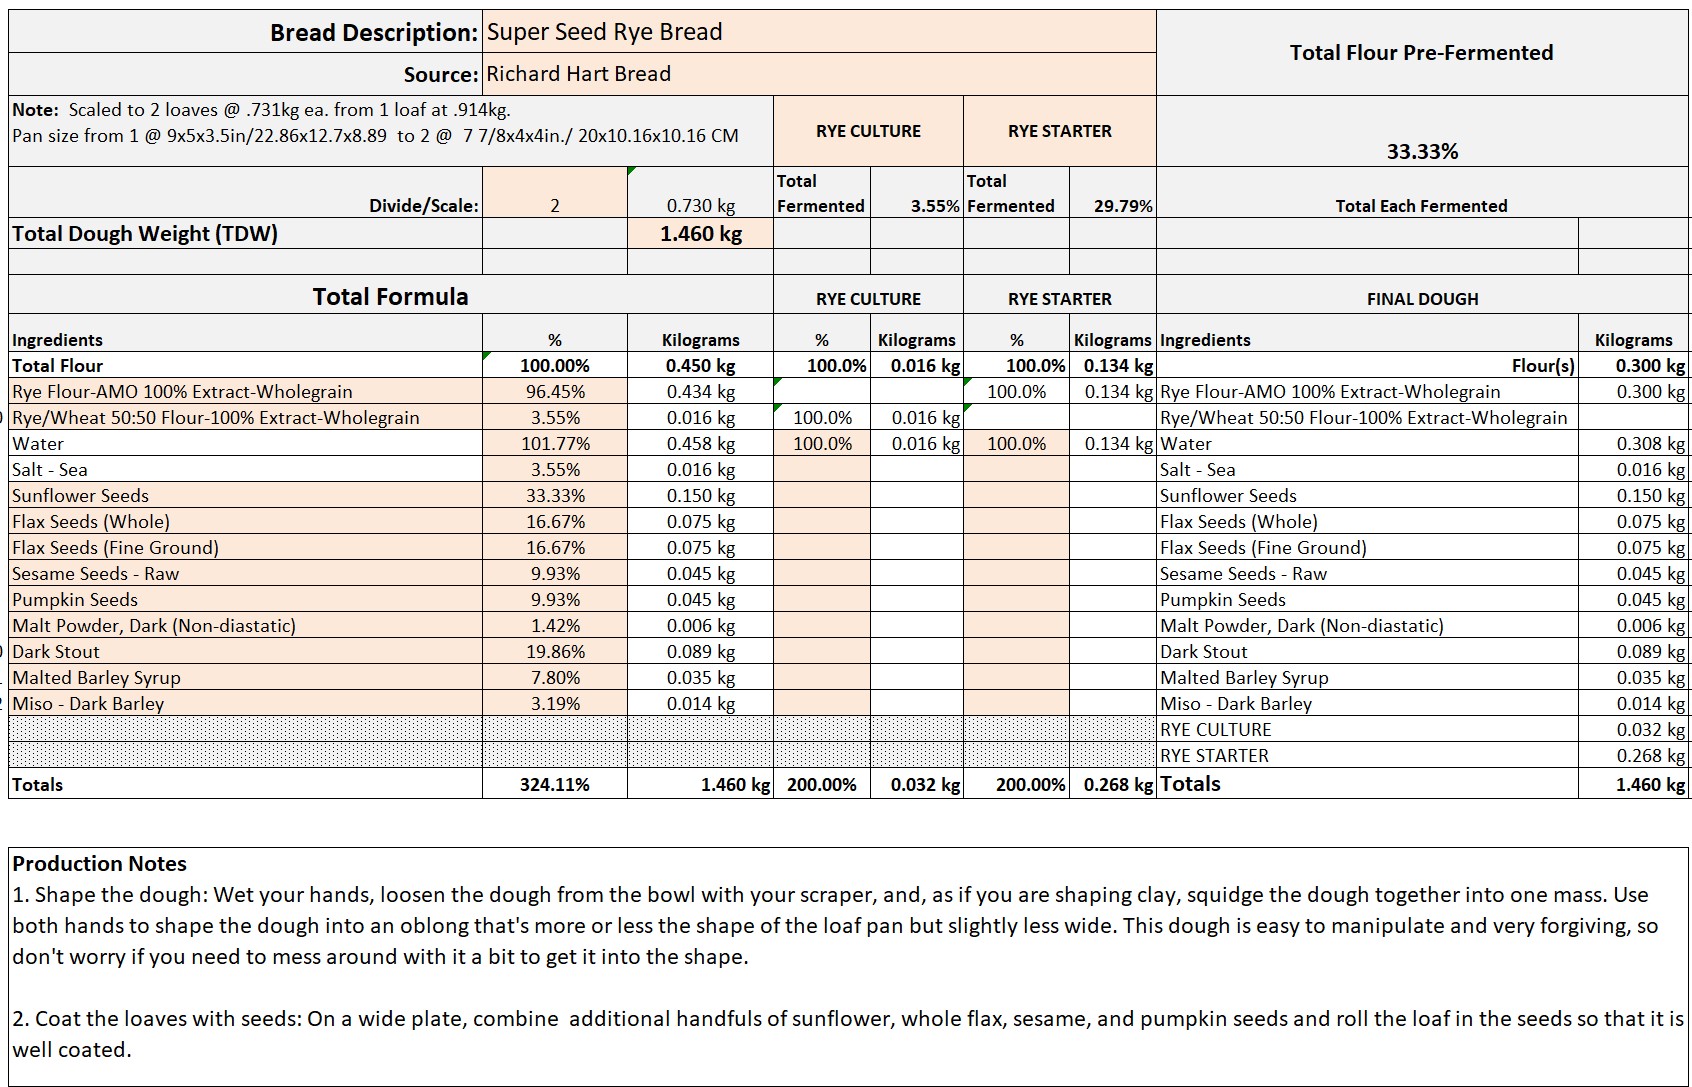Click the Rye Flour-AMO percentage cell 96.45%

point(555,391)
